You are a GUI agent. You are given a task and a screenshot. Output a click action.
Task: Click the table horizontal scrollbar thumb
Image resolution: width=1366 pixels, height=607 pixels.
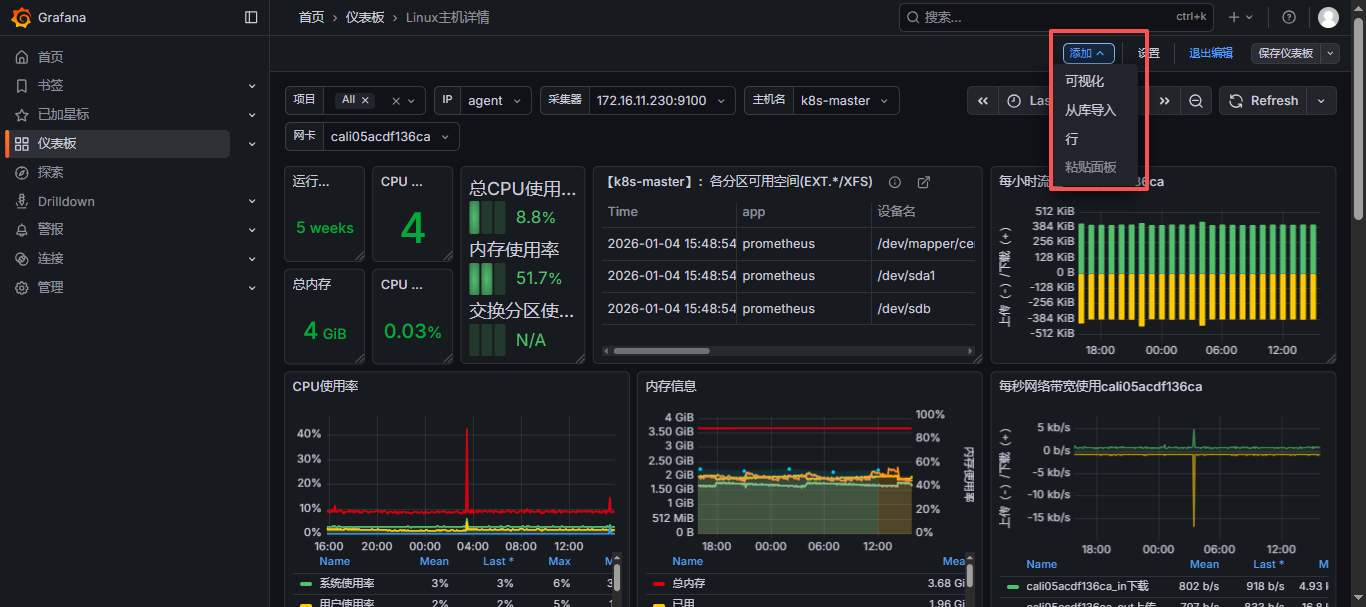(x=662, y=351)
